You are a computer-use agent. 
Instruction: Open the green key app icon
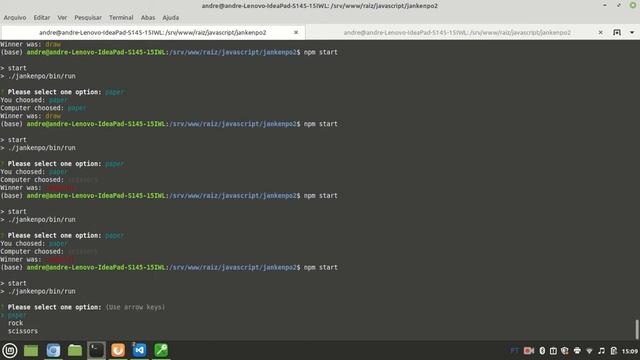point(161,350)
